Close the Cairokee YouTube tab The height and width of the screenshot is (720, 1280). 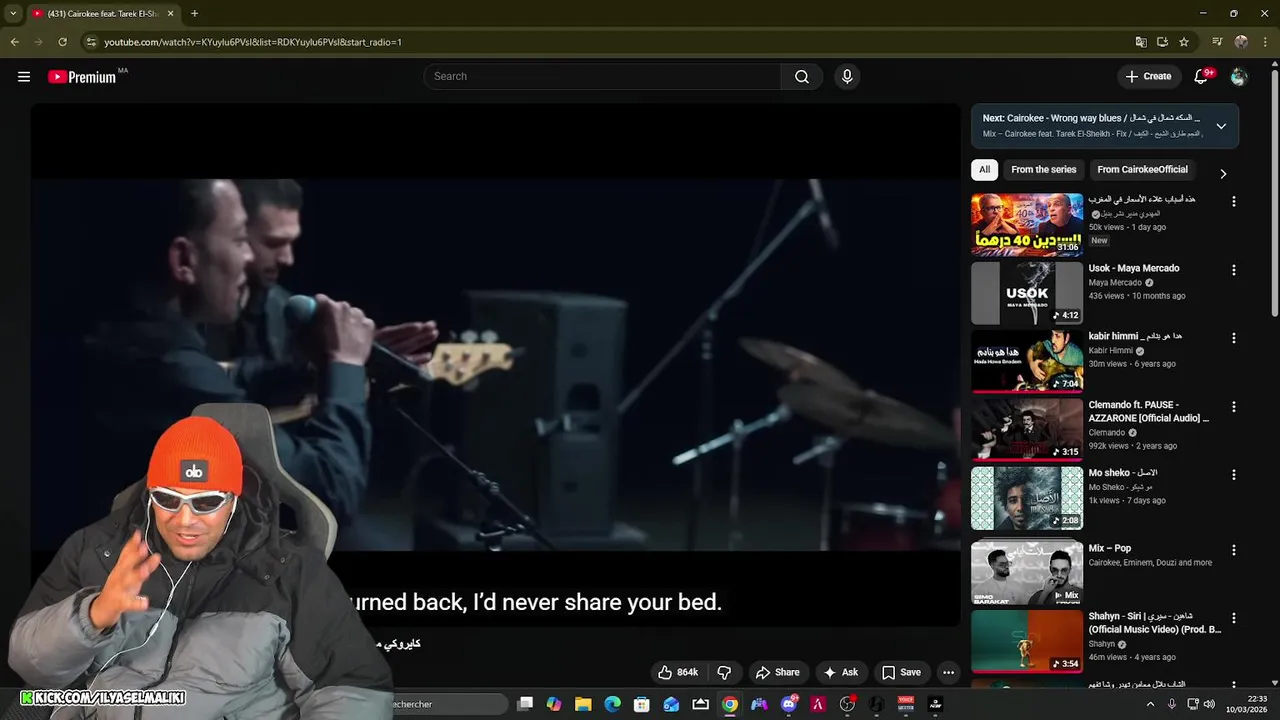170,14
